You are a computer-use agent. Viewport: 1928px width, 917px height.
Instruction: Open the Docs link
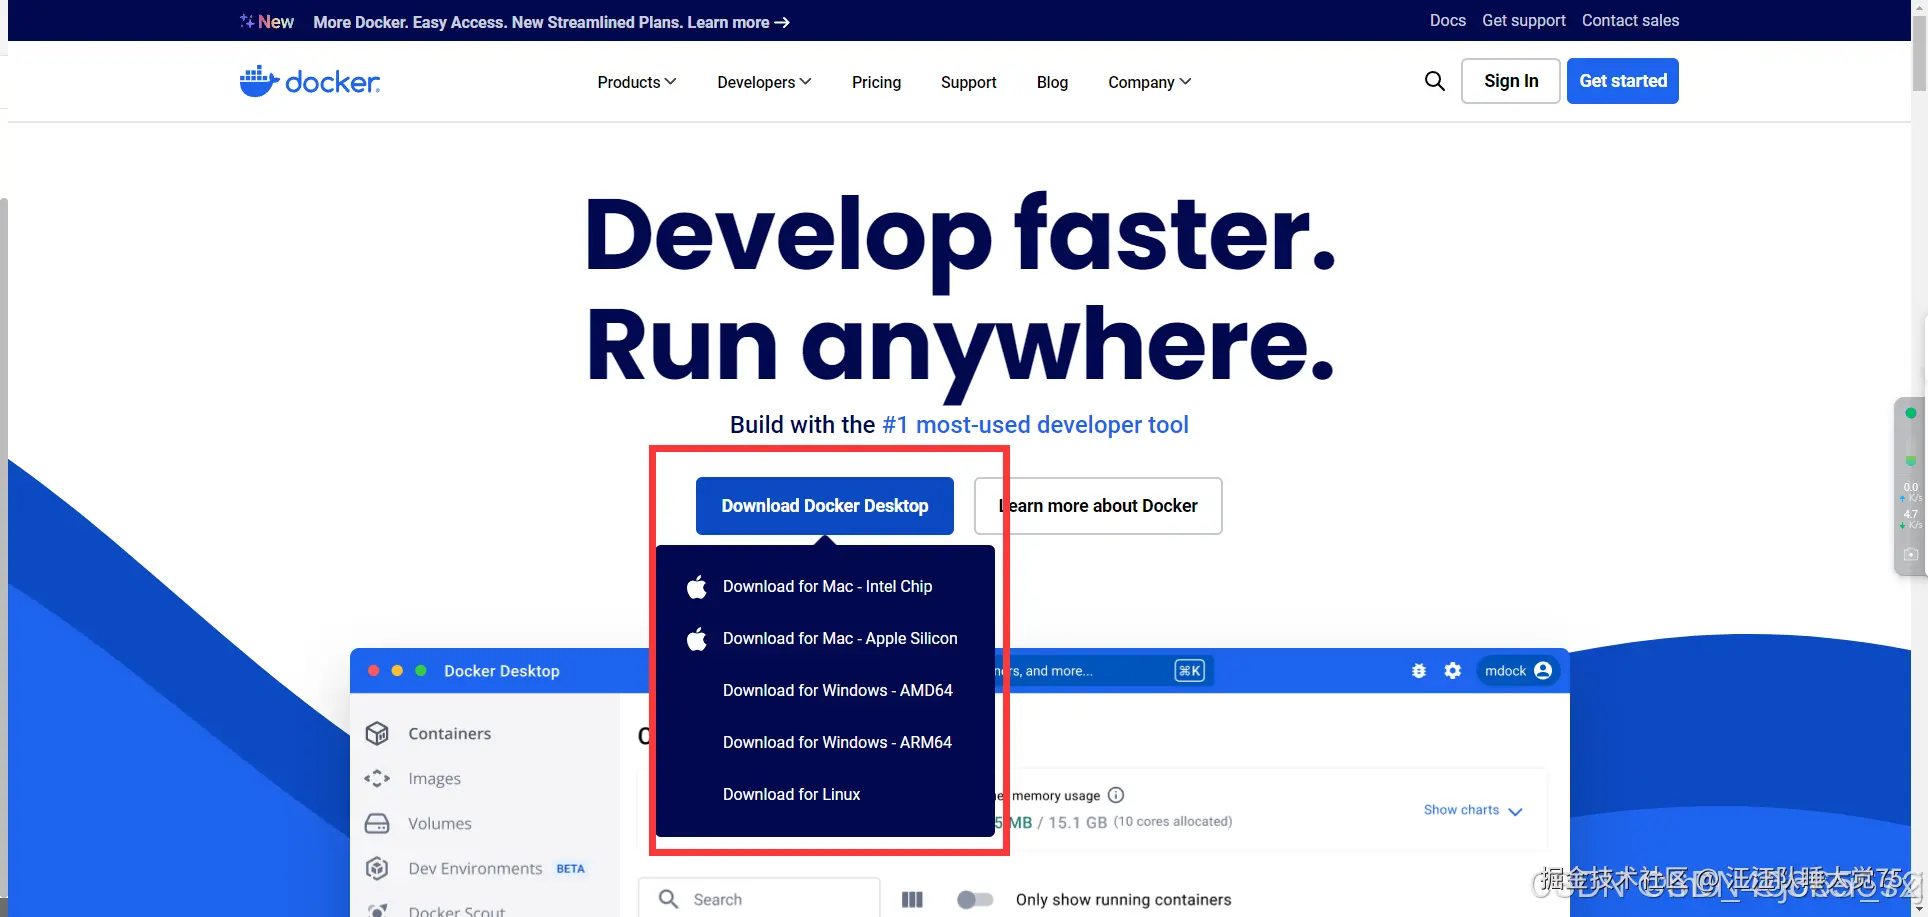pos(1447,21)
